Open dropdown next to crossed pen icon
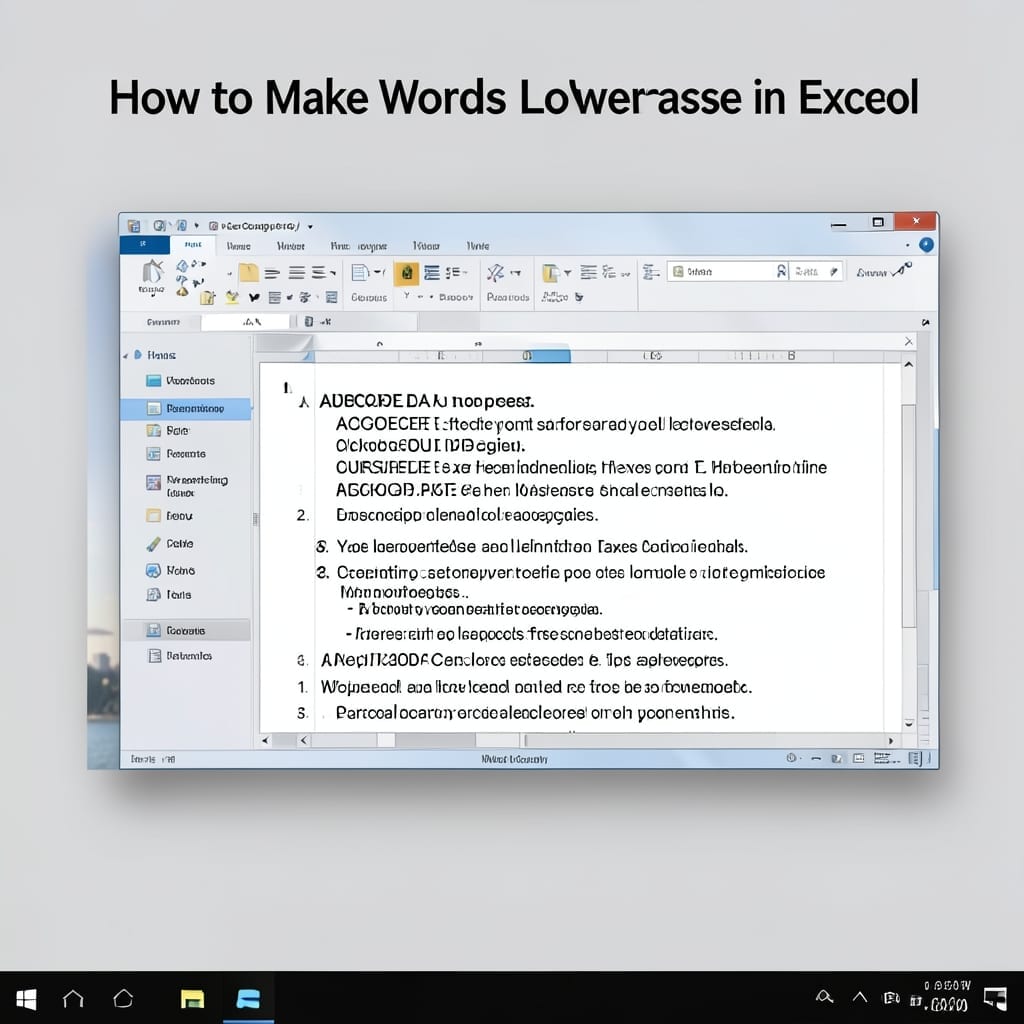 [516, 273]
